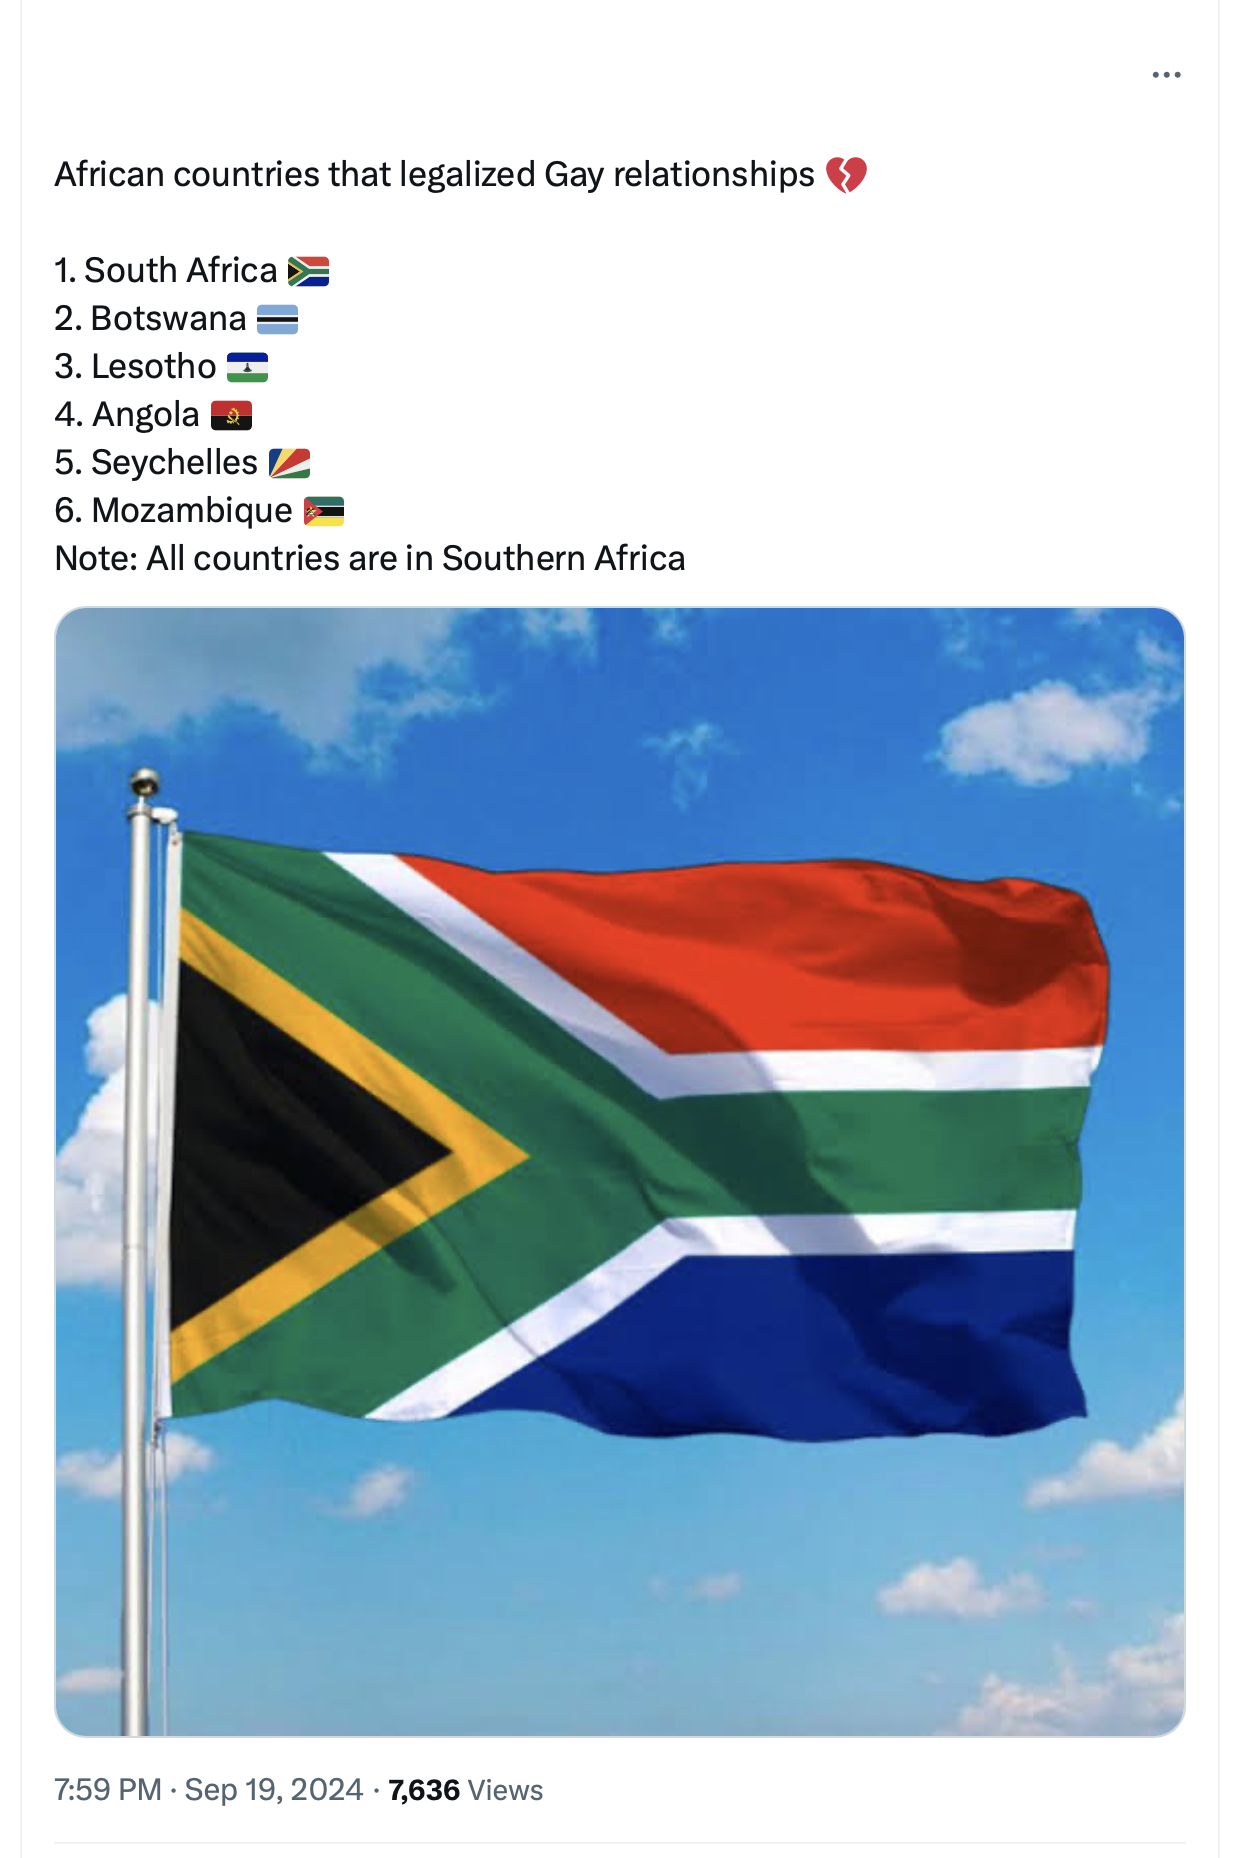Click the South Africa flag emoji

pyautogui.click(x=308, y=271)
